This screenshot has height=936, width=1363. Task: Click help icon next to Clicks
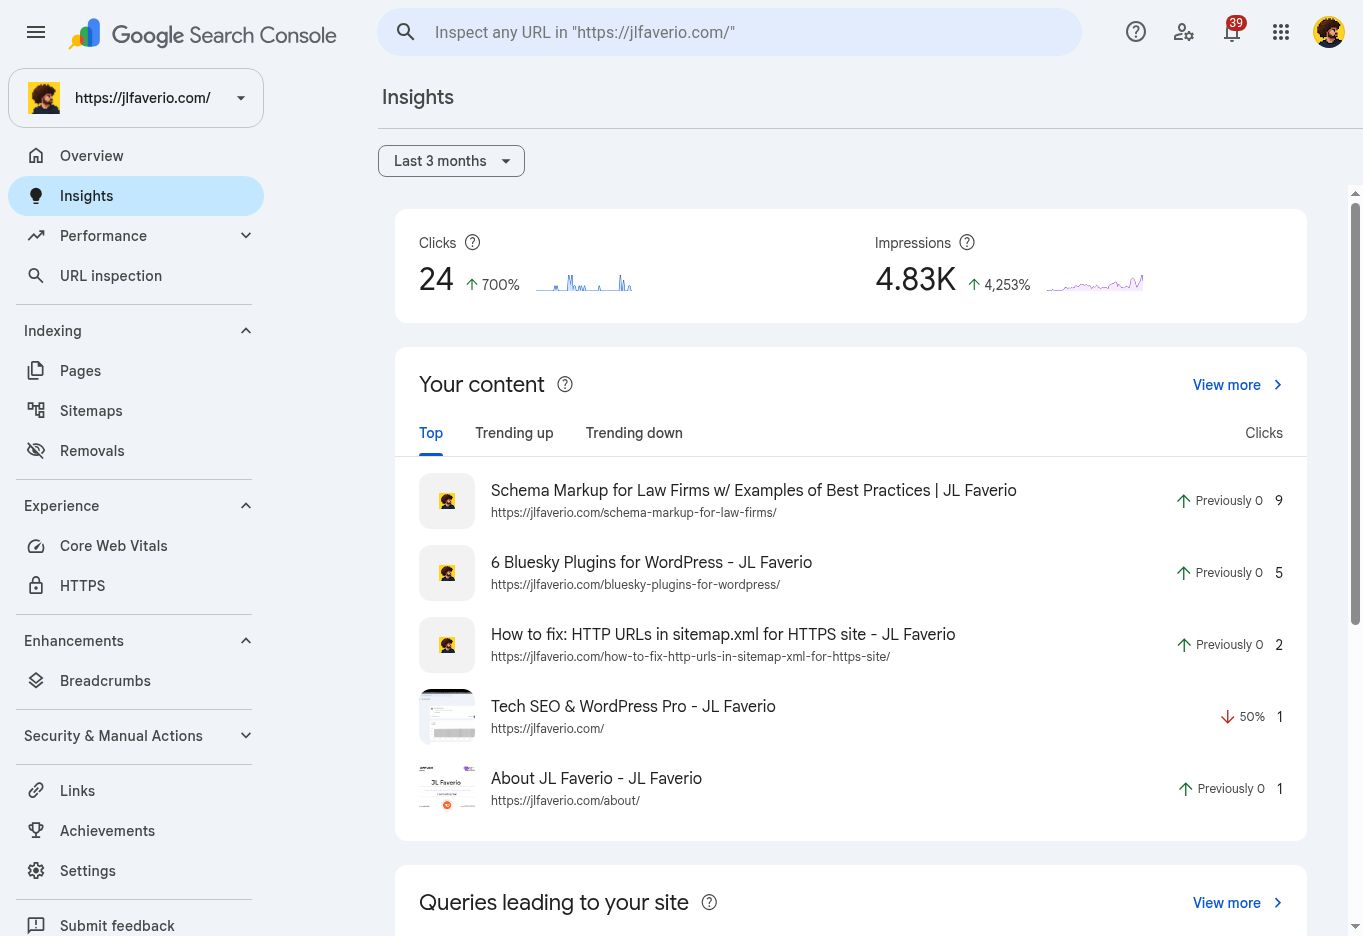[473, 242]
